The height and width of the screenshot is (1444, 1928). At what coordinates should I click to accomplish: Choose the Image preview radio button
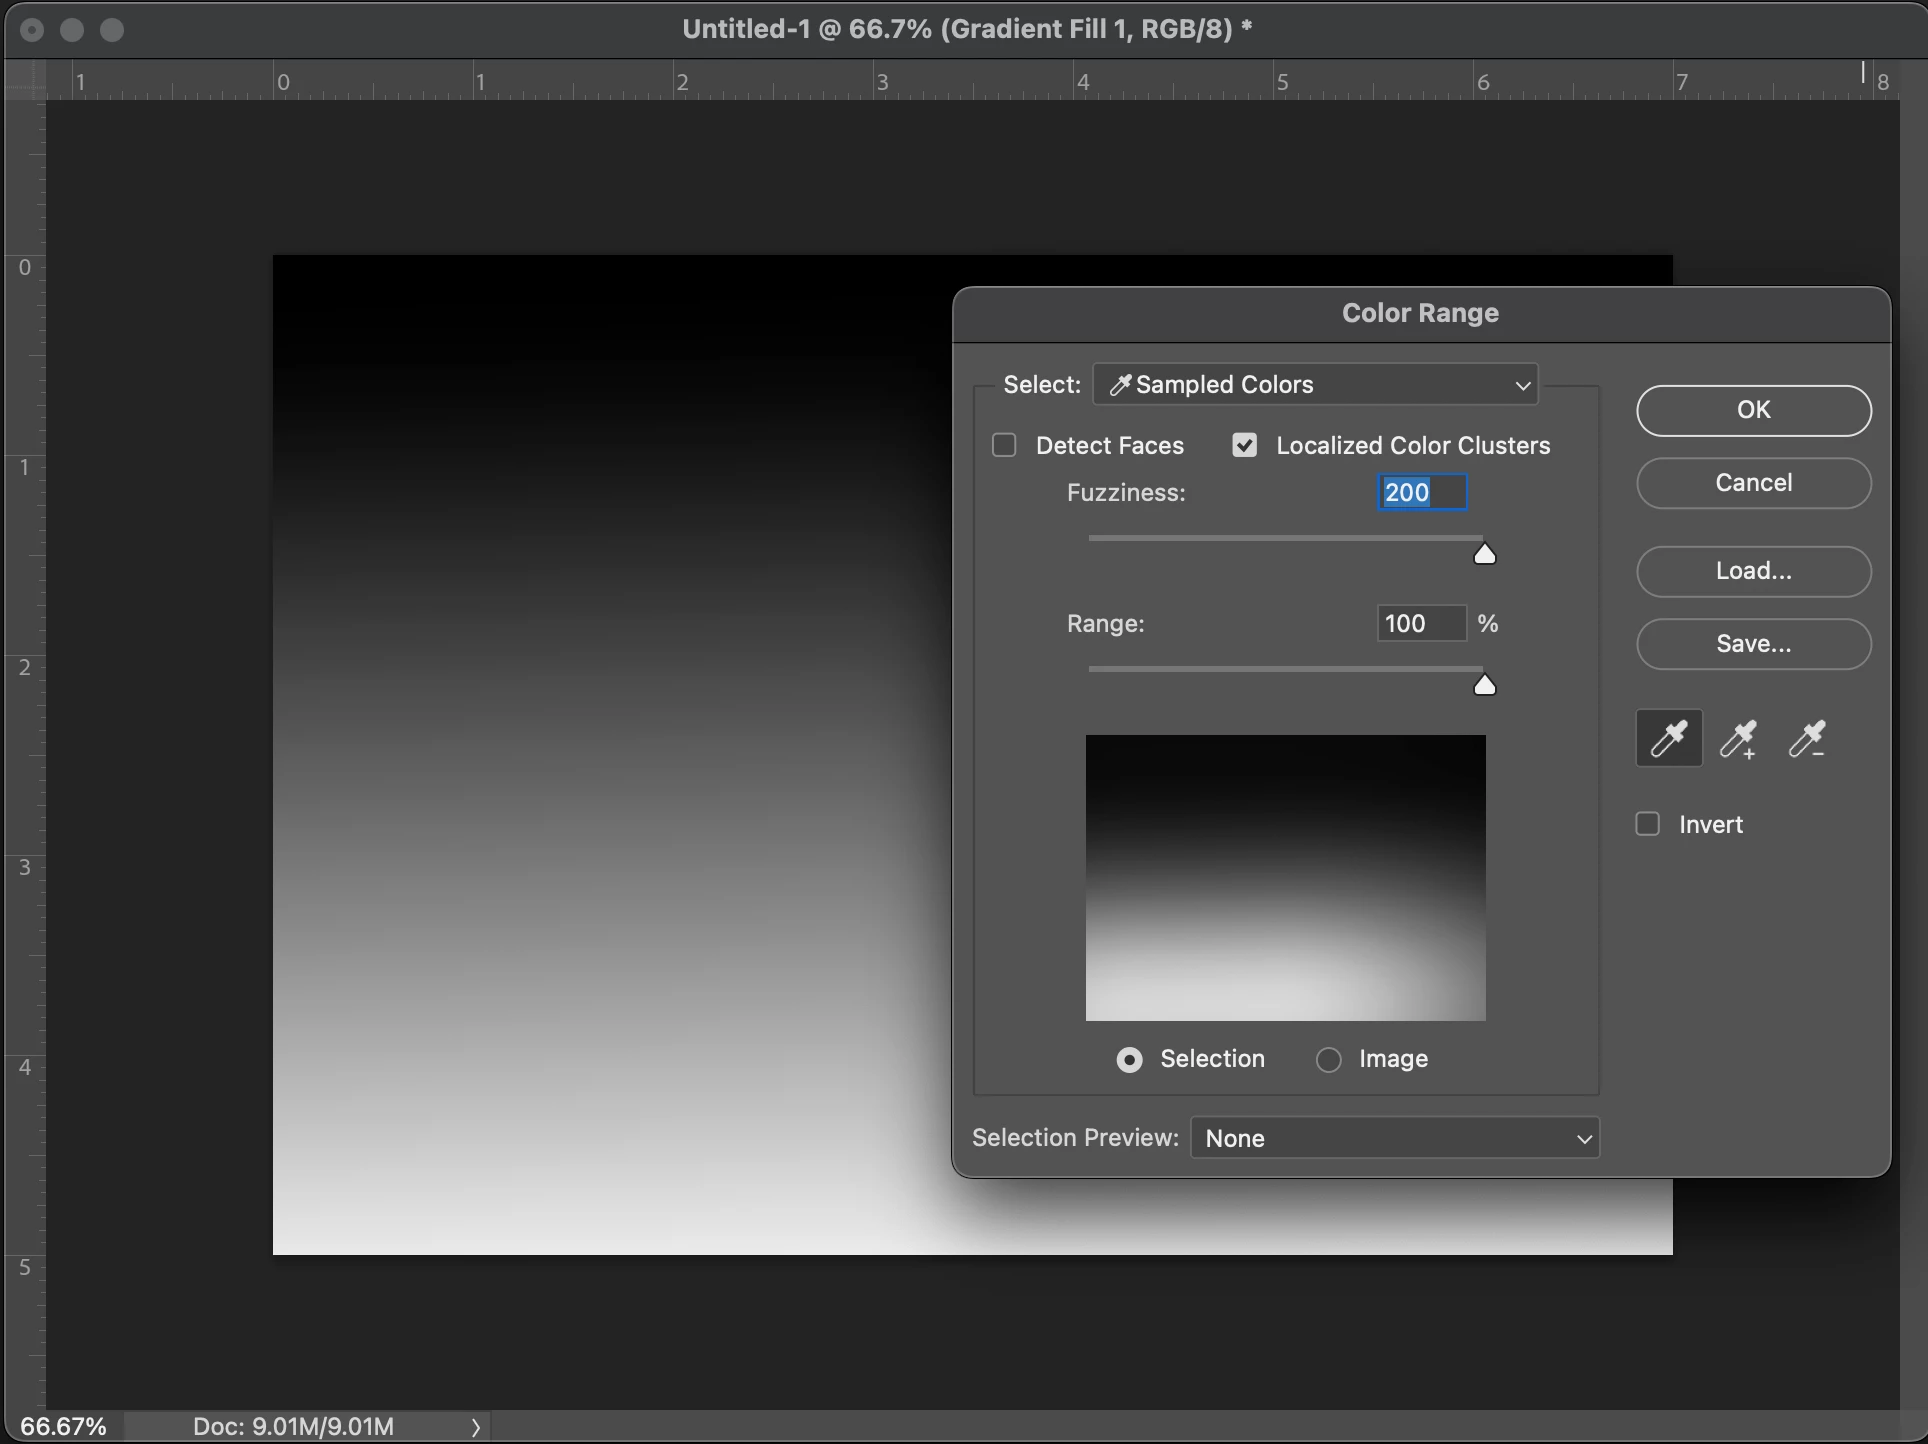(1328, 1059)
